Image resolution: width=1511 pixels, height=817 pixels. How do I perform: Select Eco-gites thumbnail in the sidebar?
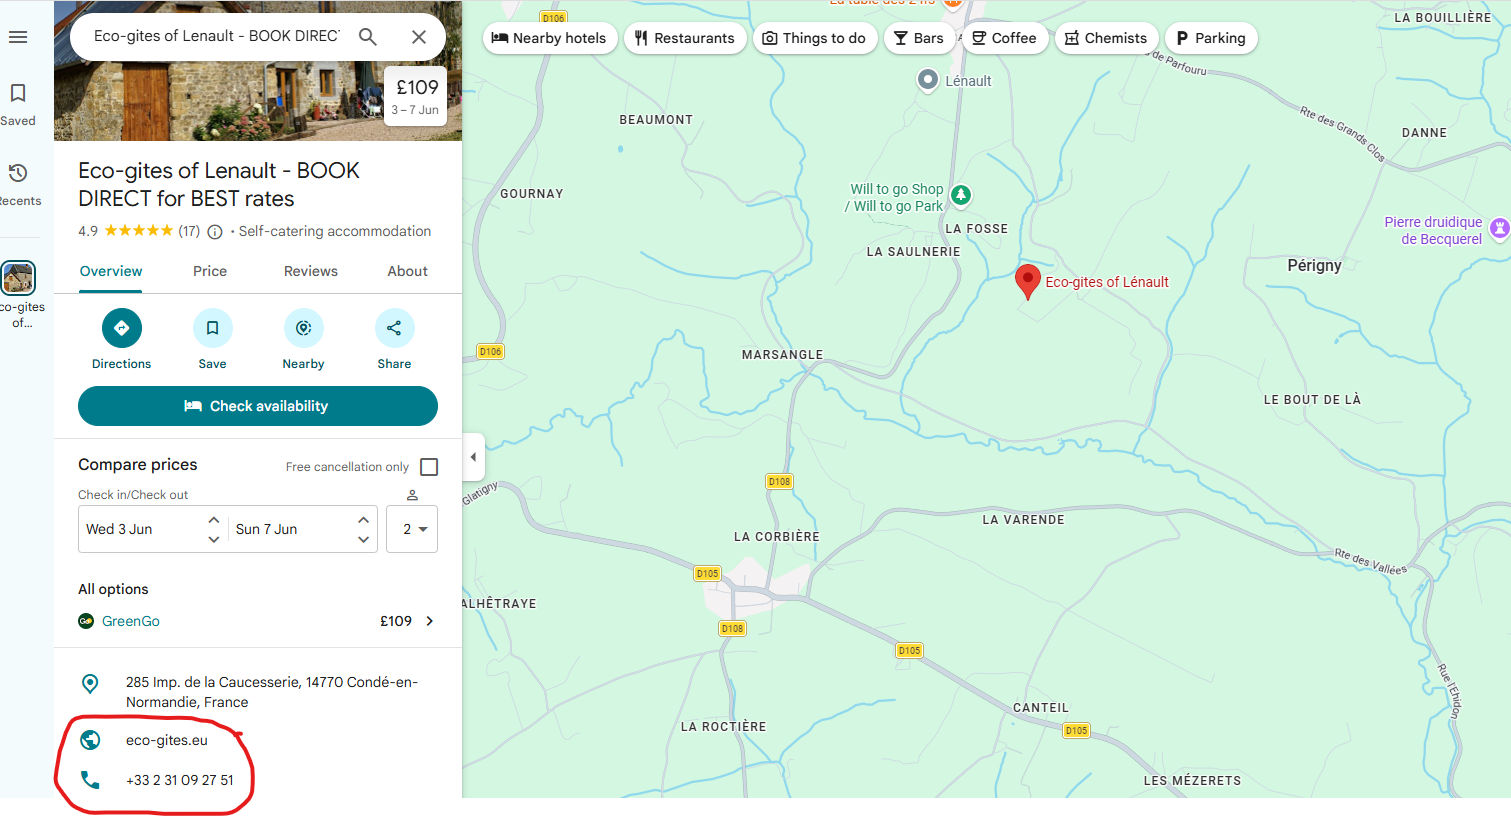point(18,278)
